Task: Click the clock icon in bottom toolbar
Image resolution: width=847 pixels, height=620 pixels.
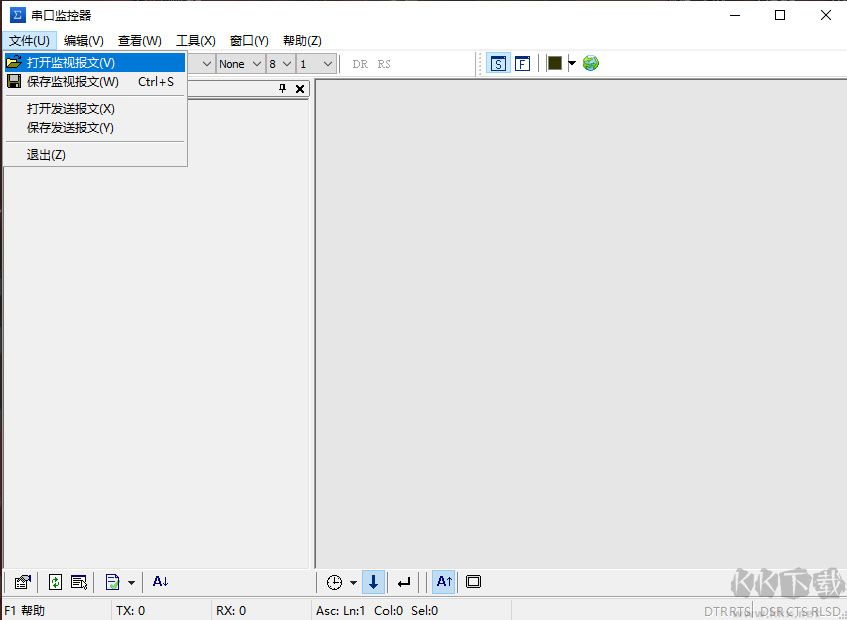Action: [x=334, y=582]
